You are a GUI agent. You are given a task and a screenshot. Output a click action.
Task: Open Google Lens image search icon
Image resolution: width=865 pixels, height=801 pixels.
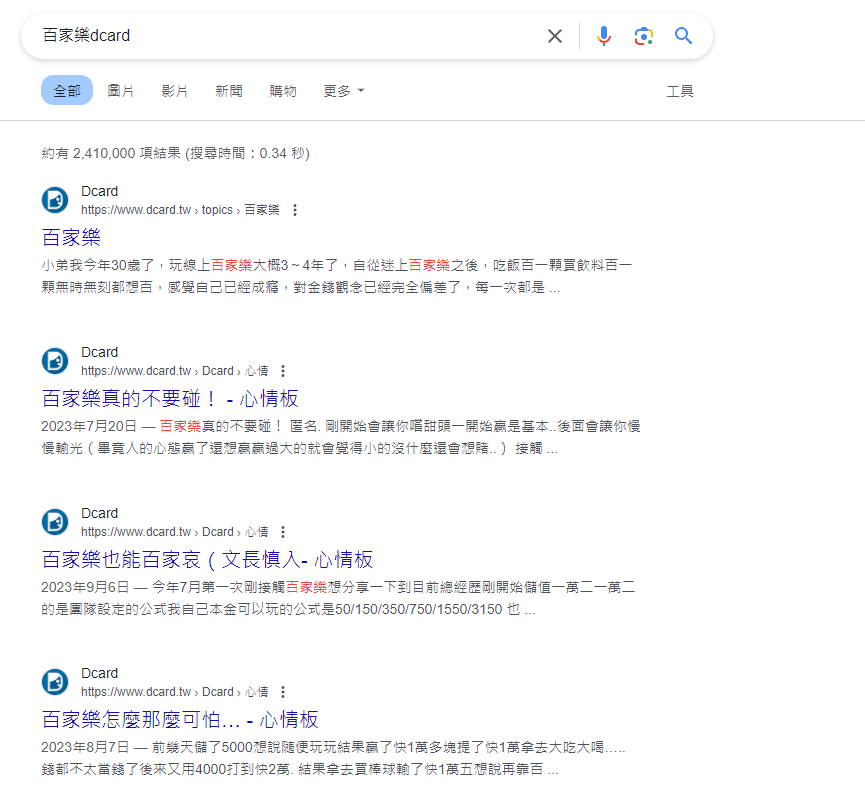tap(644, 36)
